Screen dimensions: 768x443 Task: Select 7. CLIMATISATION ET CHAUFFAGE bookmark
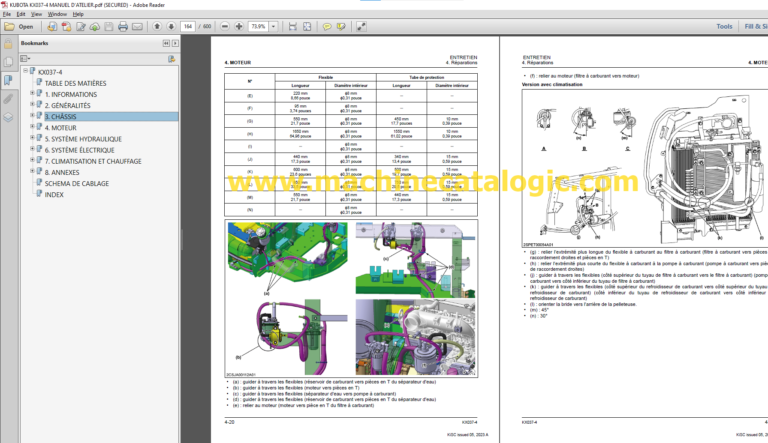(x=93, y=161)
